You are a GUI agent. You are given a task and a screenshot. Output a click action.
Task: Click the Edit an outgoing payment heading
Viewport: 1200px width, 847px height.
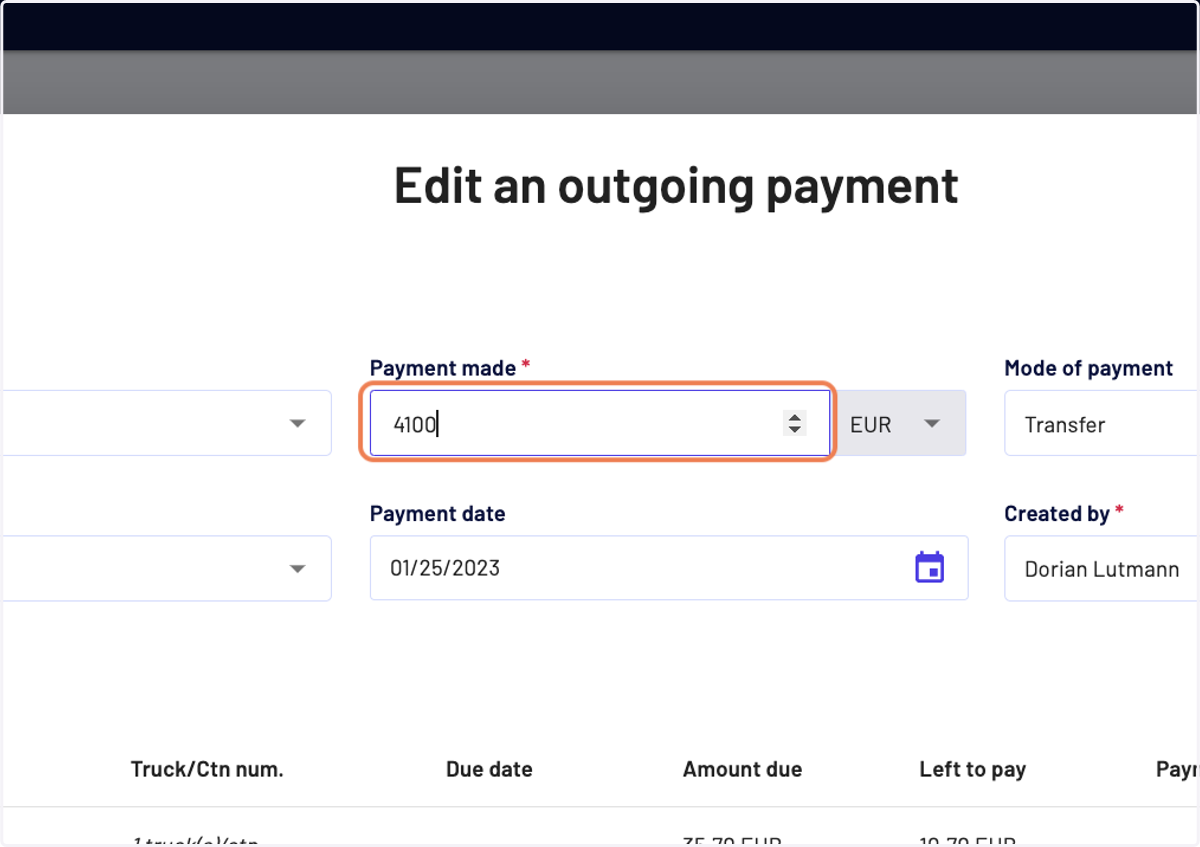tap(676, 185)
